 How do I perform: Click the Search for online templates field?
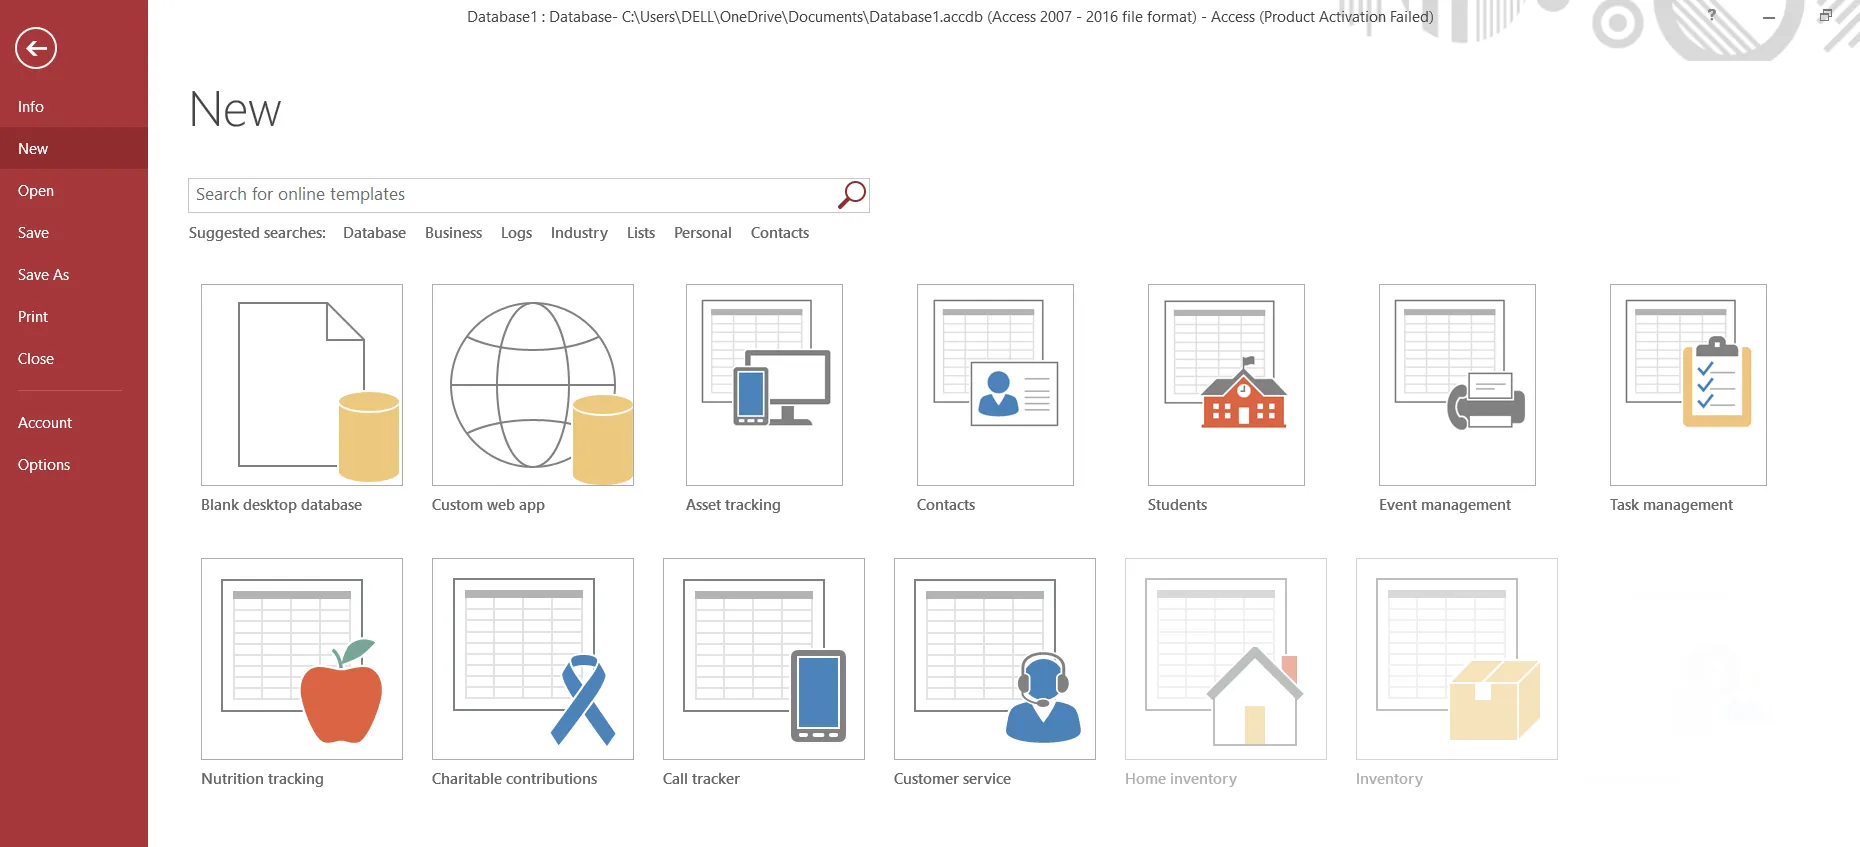coord(510,195)
